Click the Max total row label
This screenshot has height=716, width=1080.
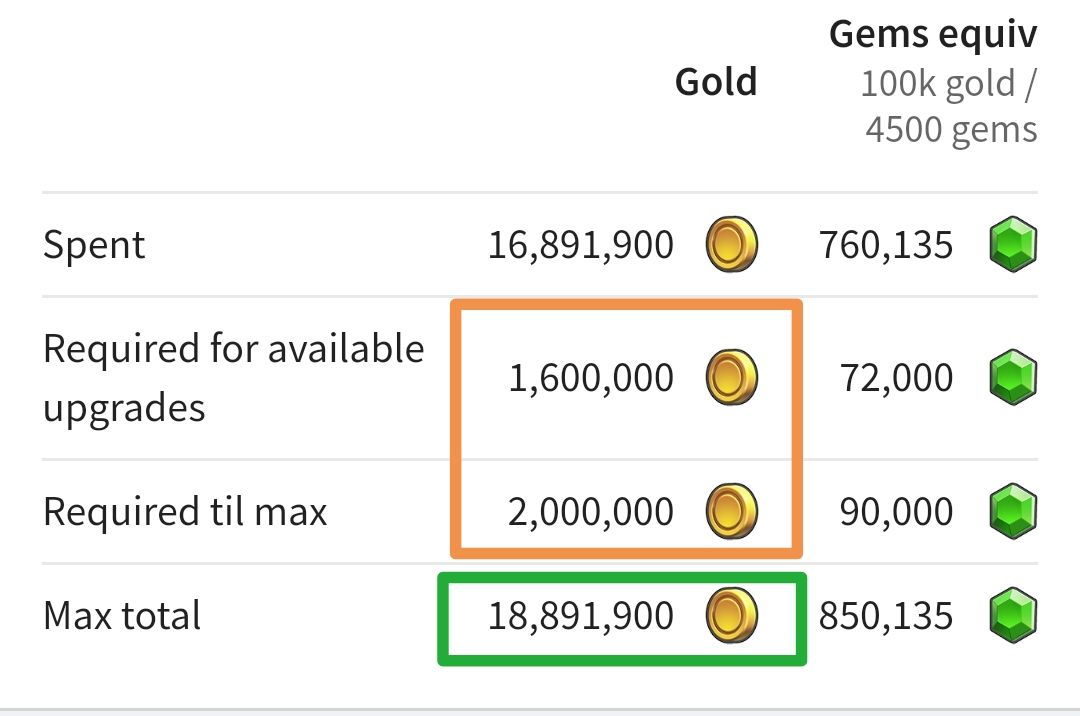tap(122, 615)
